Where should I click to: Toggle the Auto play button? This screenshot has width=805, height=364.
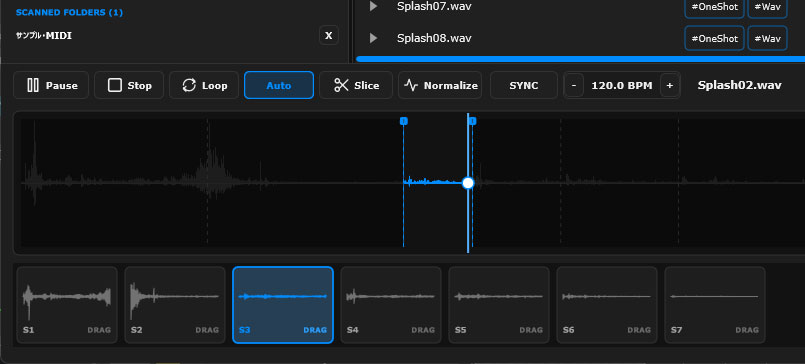click(279, 85)
